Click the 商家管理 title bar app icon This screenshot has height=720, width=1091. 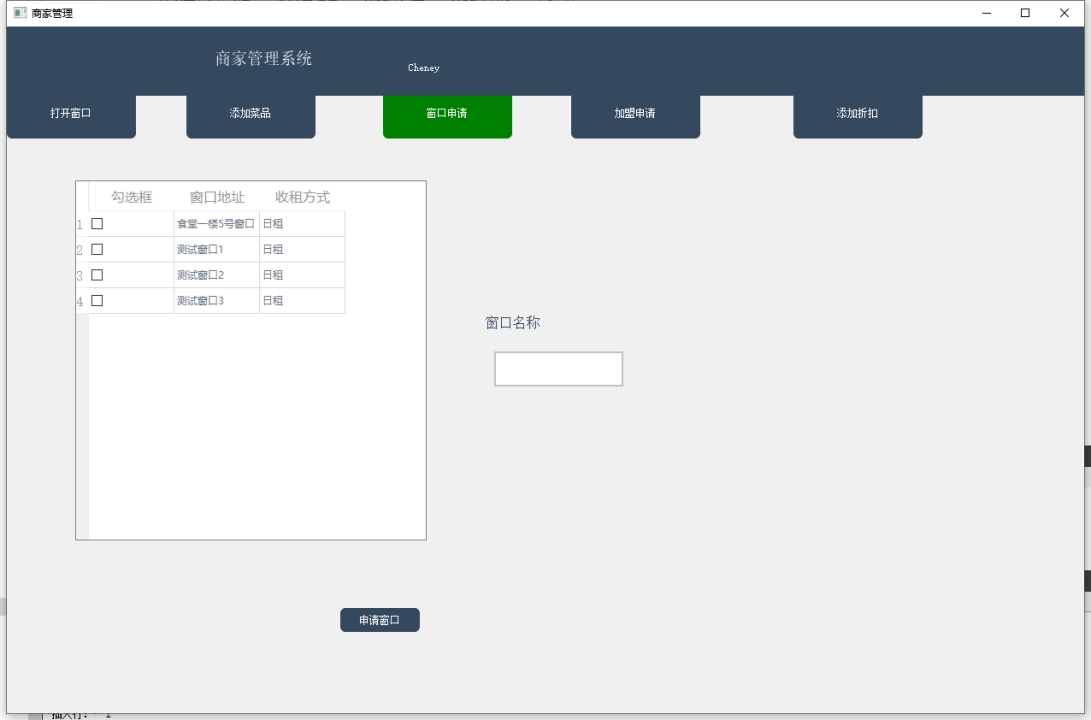click(20, 13)
